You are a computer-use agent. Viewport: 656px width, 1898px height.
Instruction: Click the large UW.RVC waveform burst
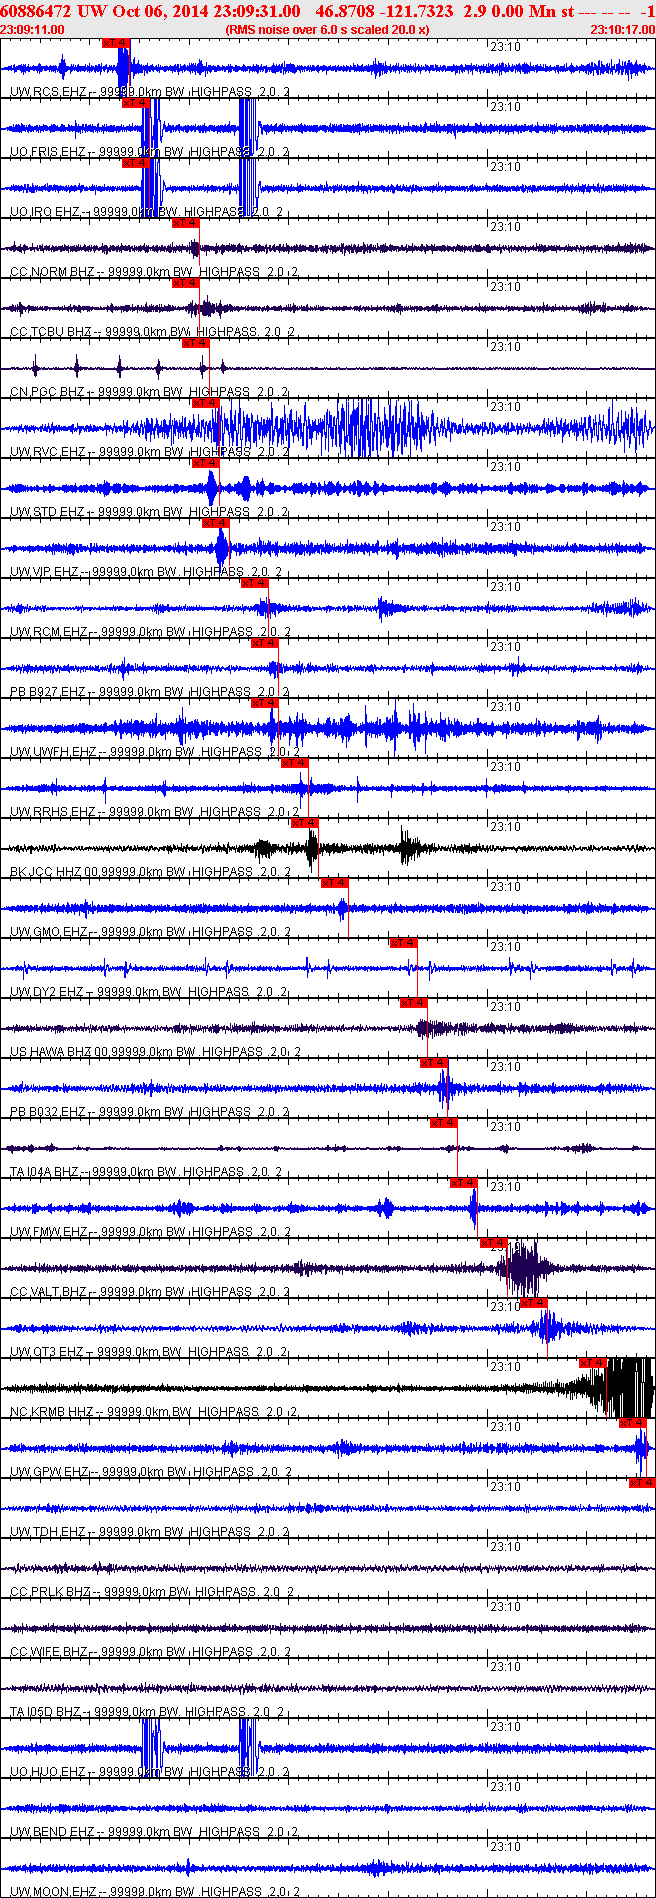[383, 428]
